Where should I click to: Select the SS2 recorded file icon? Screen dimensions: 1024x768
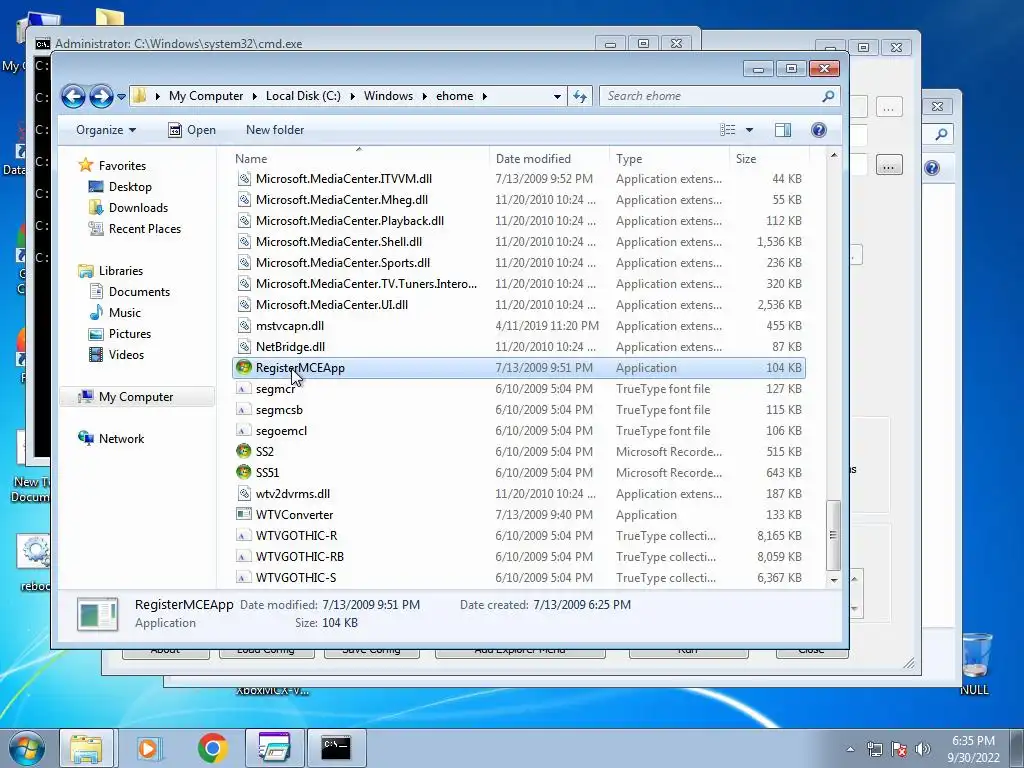[x=244, y=452]
